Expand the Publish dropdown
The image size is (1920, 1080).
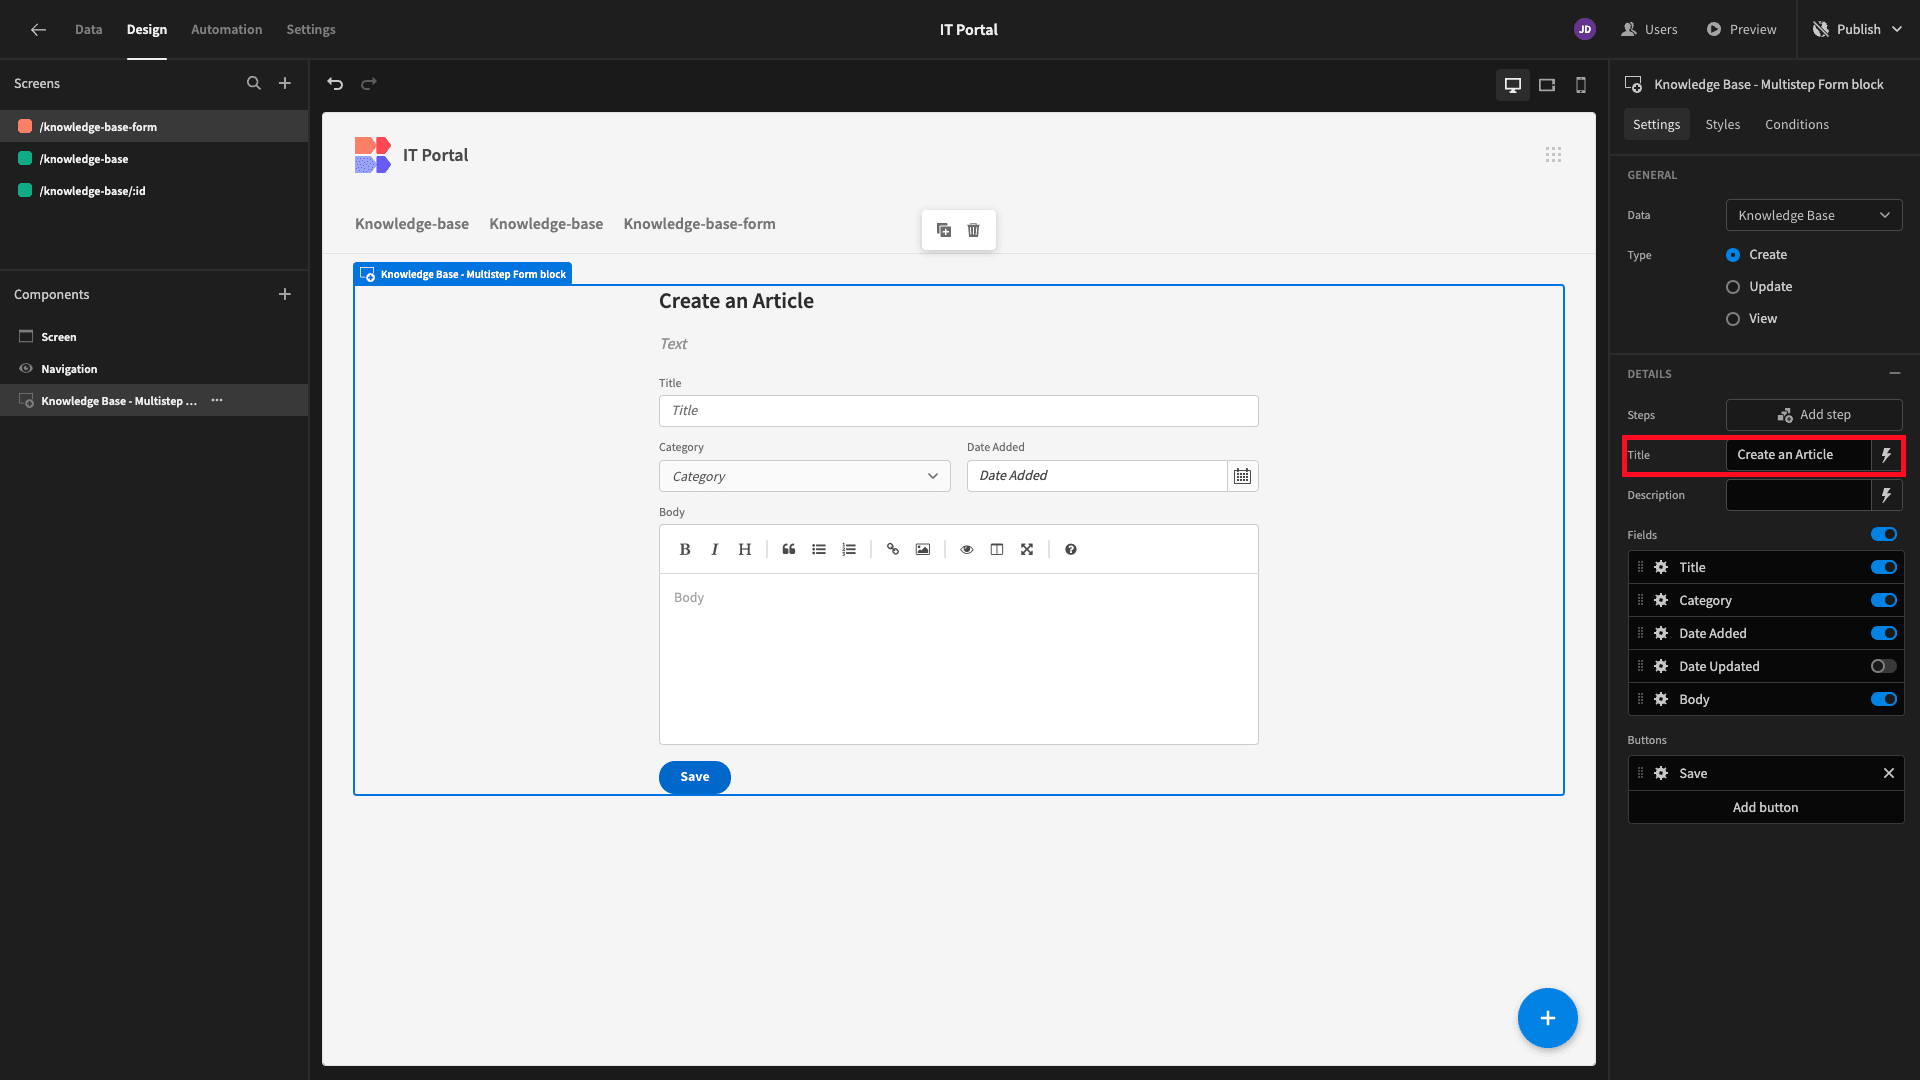(1897, 30)
